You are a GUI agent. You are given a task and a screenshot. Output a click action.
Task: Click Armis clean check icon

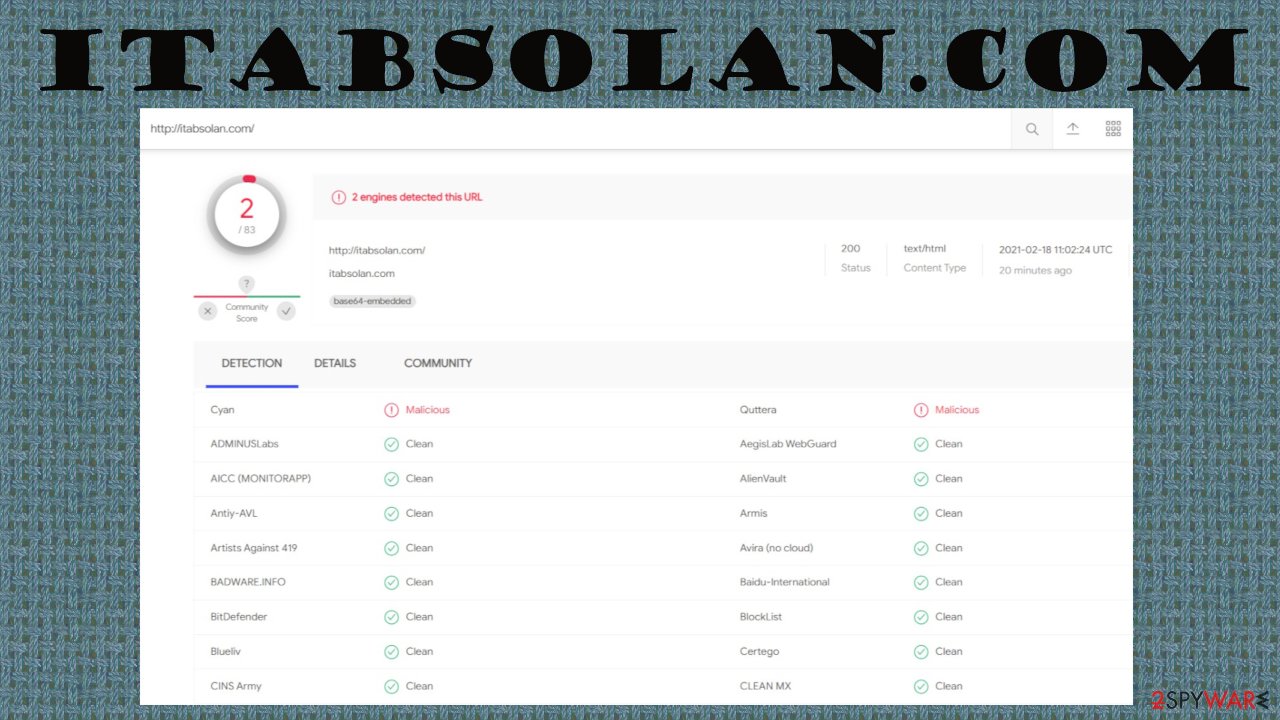pyautogui.click(x=921, y=513)
